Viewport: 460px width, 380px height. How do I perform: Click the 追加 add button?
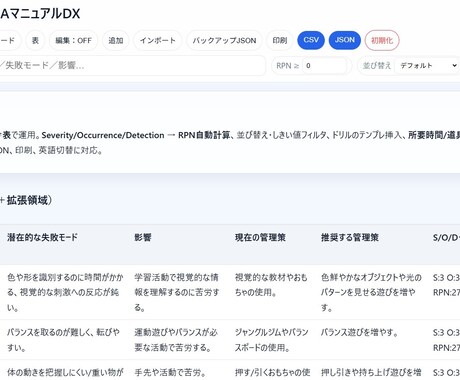point(116,40)
